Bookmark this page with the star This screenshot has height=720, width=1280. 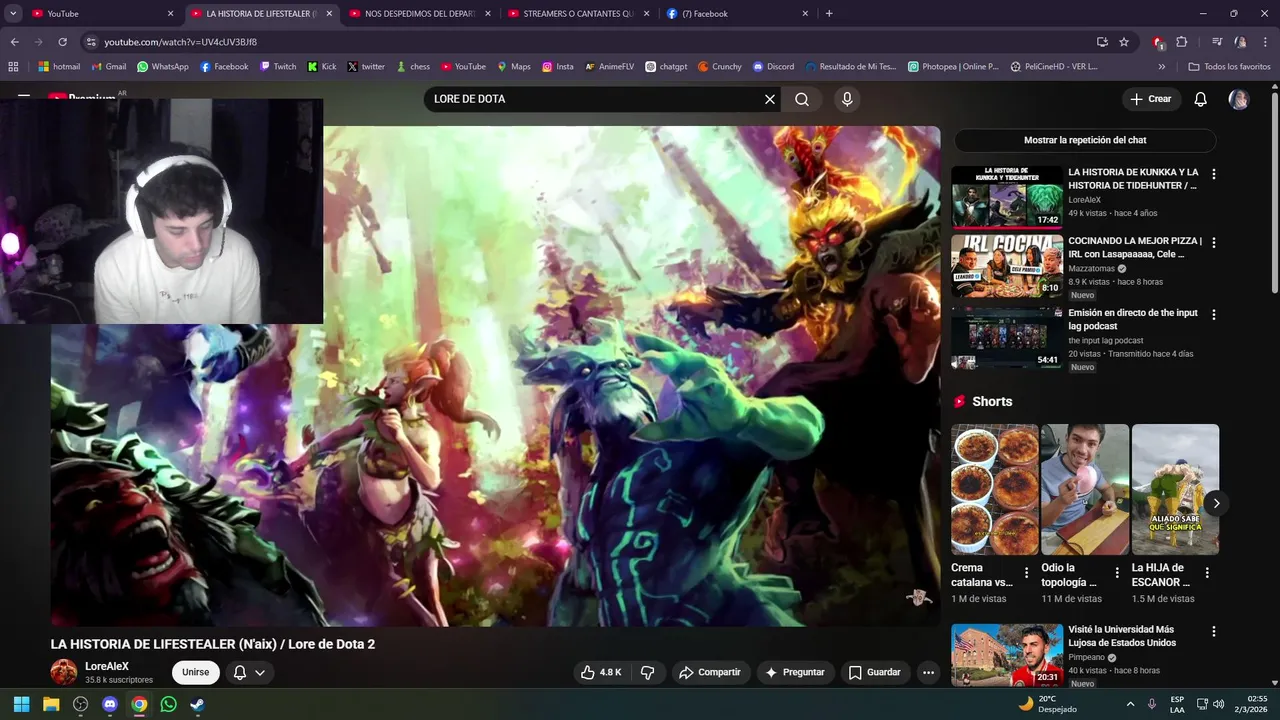(x=1124, y=42)
